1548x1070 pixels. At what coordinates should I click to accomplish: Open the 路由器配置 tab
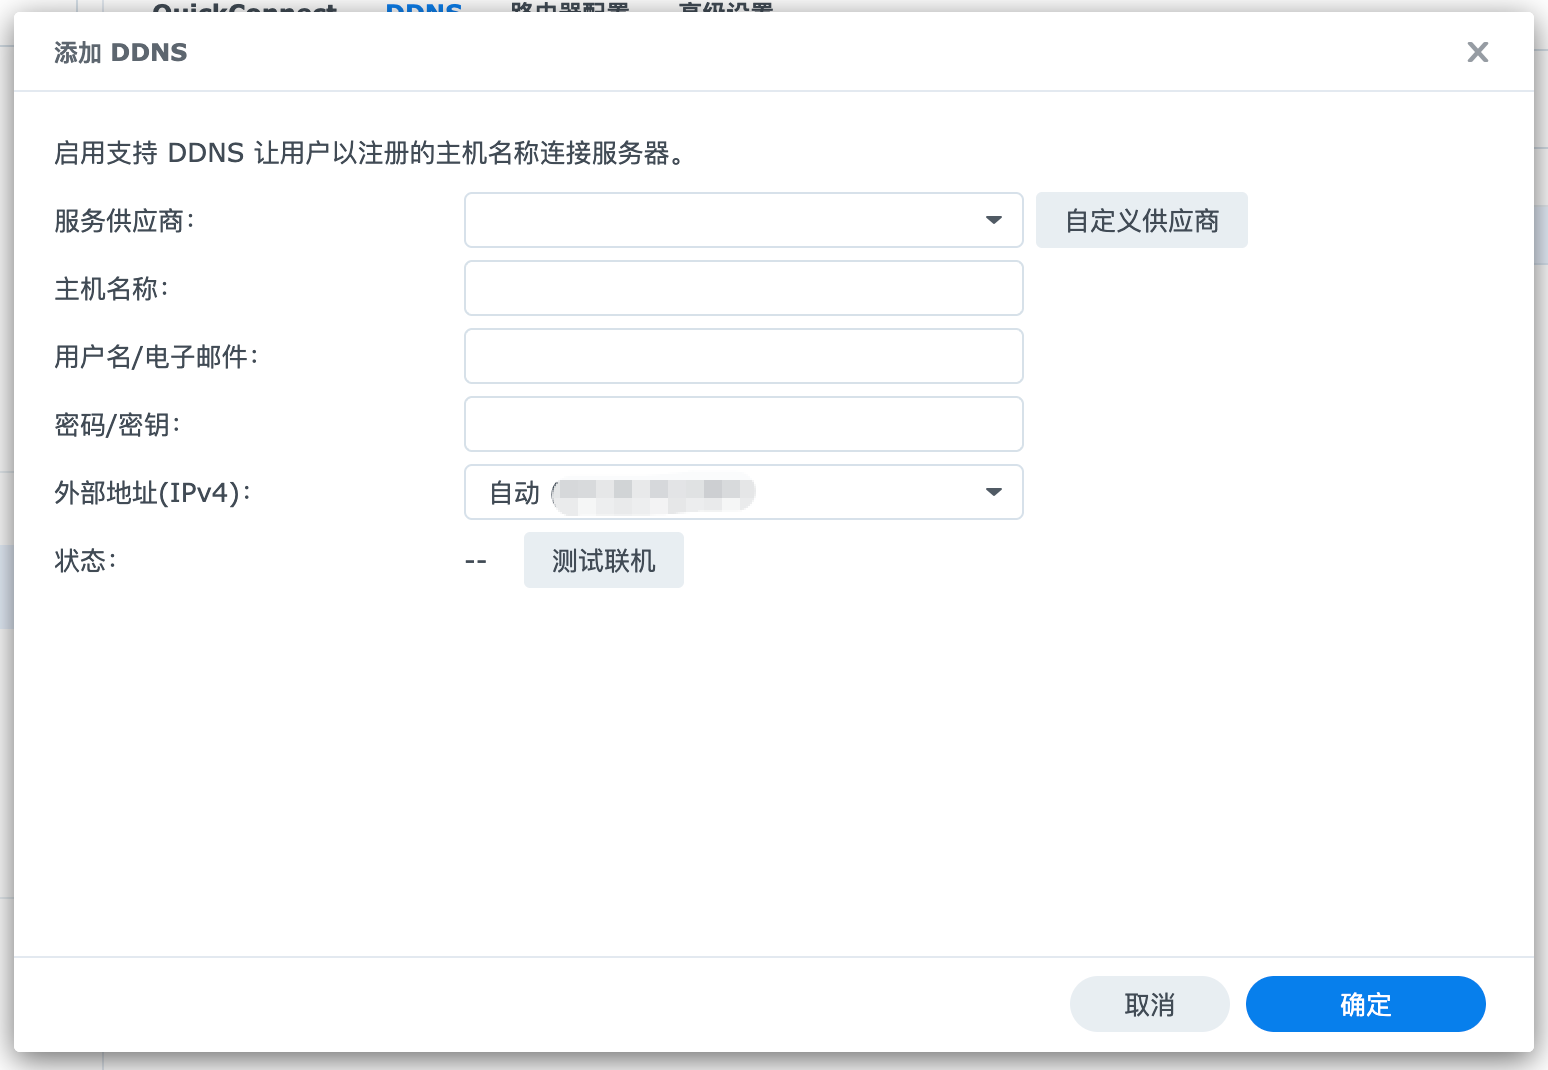click(x=569, y=8)
